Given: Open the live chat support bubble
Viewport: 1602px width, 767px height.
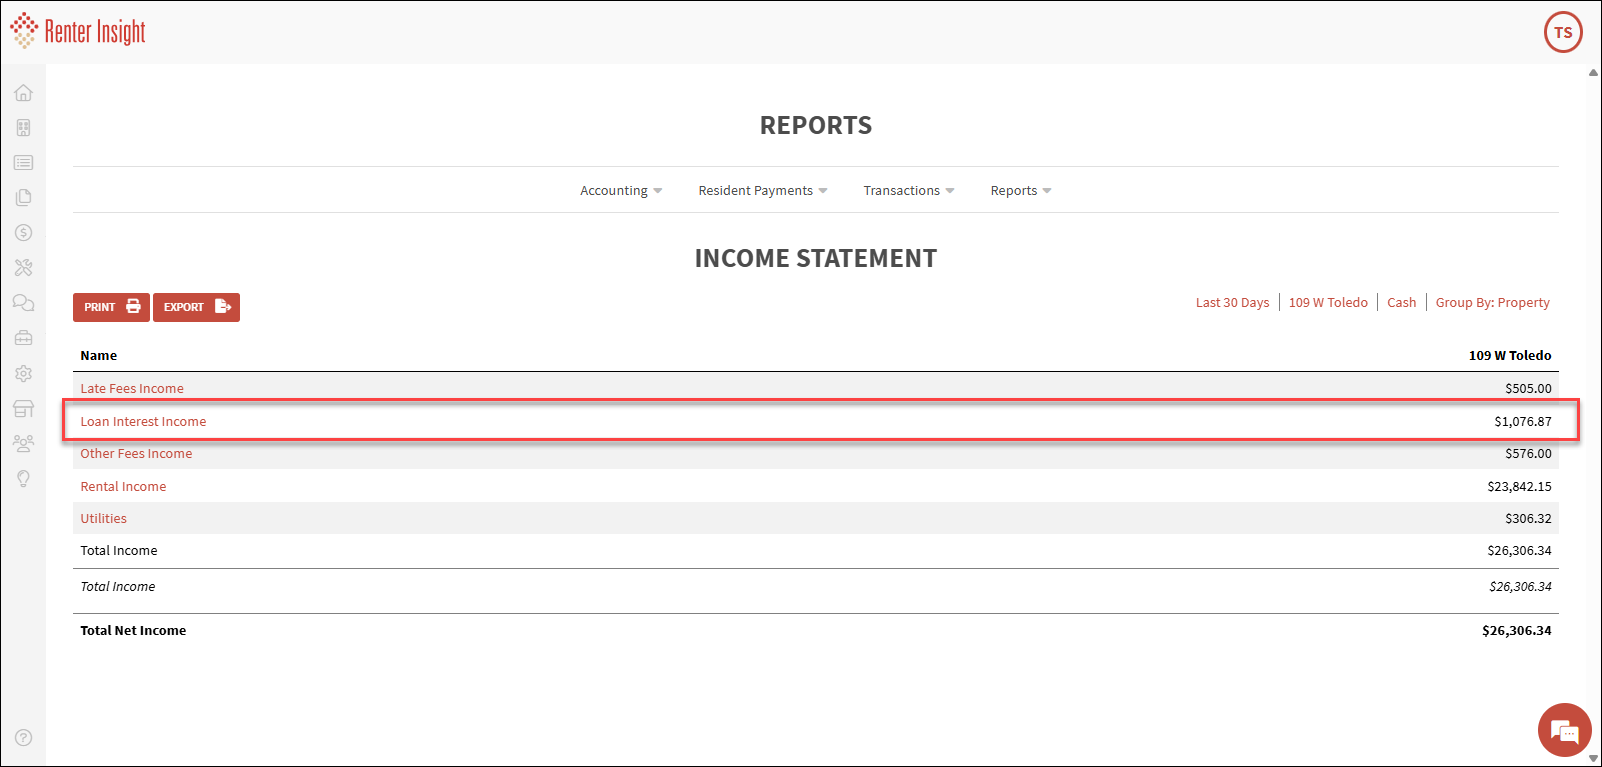Looking at the screenshot, I should click(x=1564, y=730).
